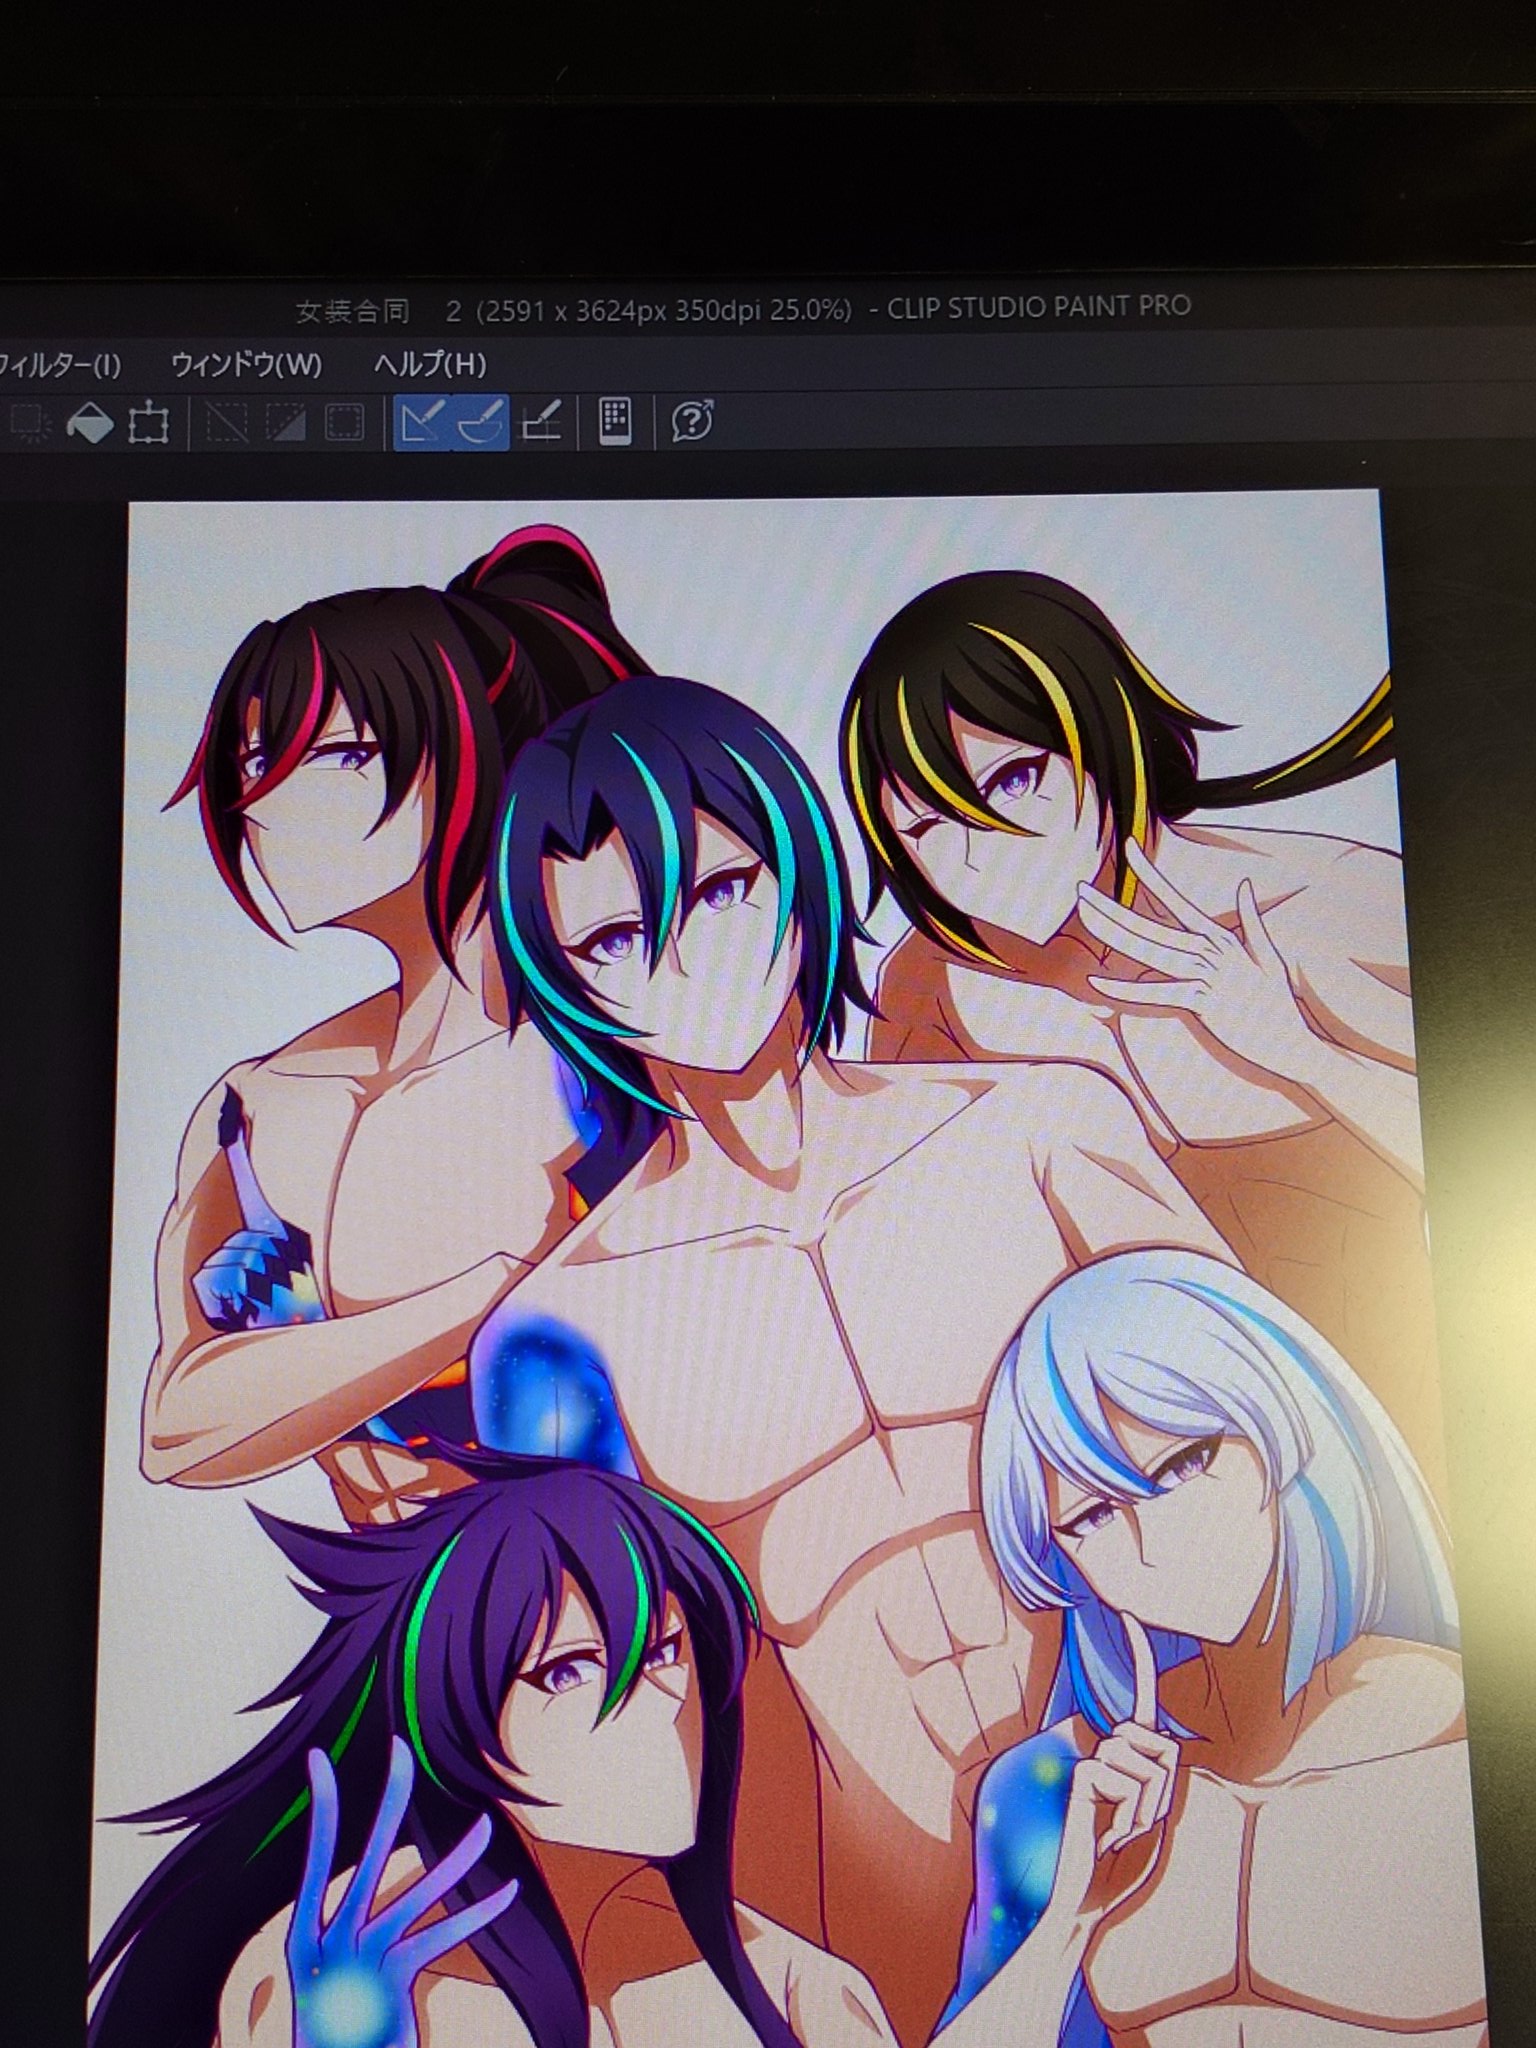This screenshot has height=2048, width=1536.
Task: Open the ウィンドウ(W) menu
Action: (x=246, y=364)
